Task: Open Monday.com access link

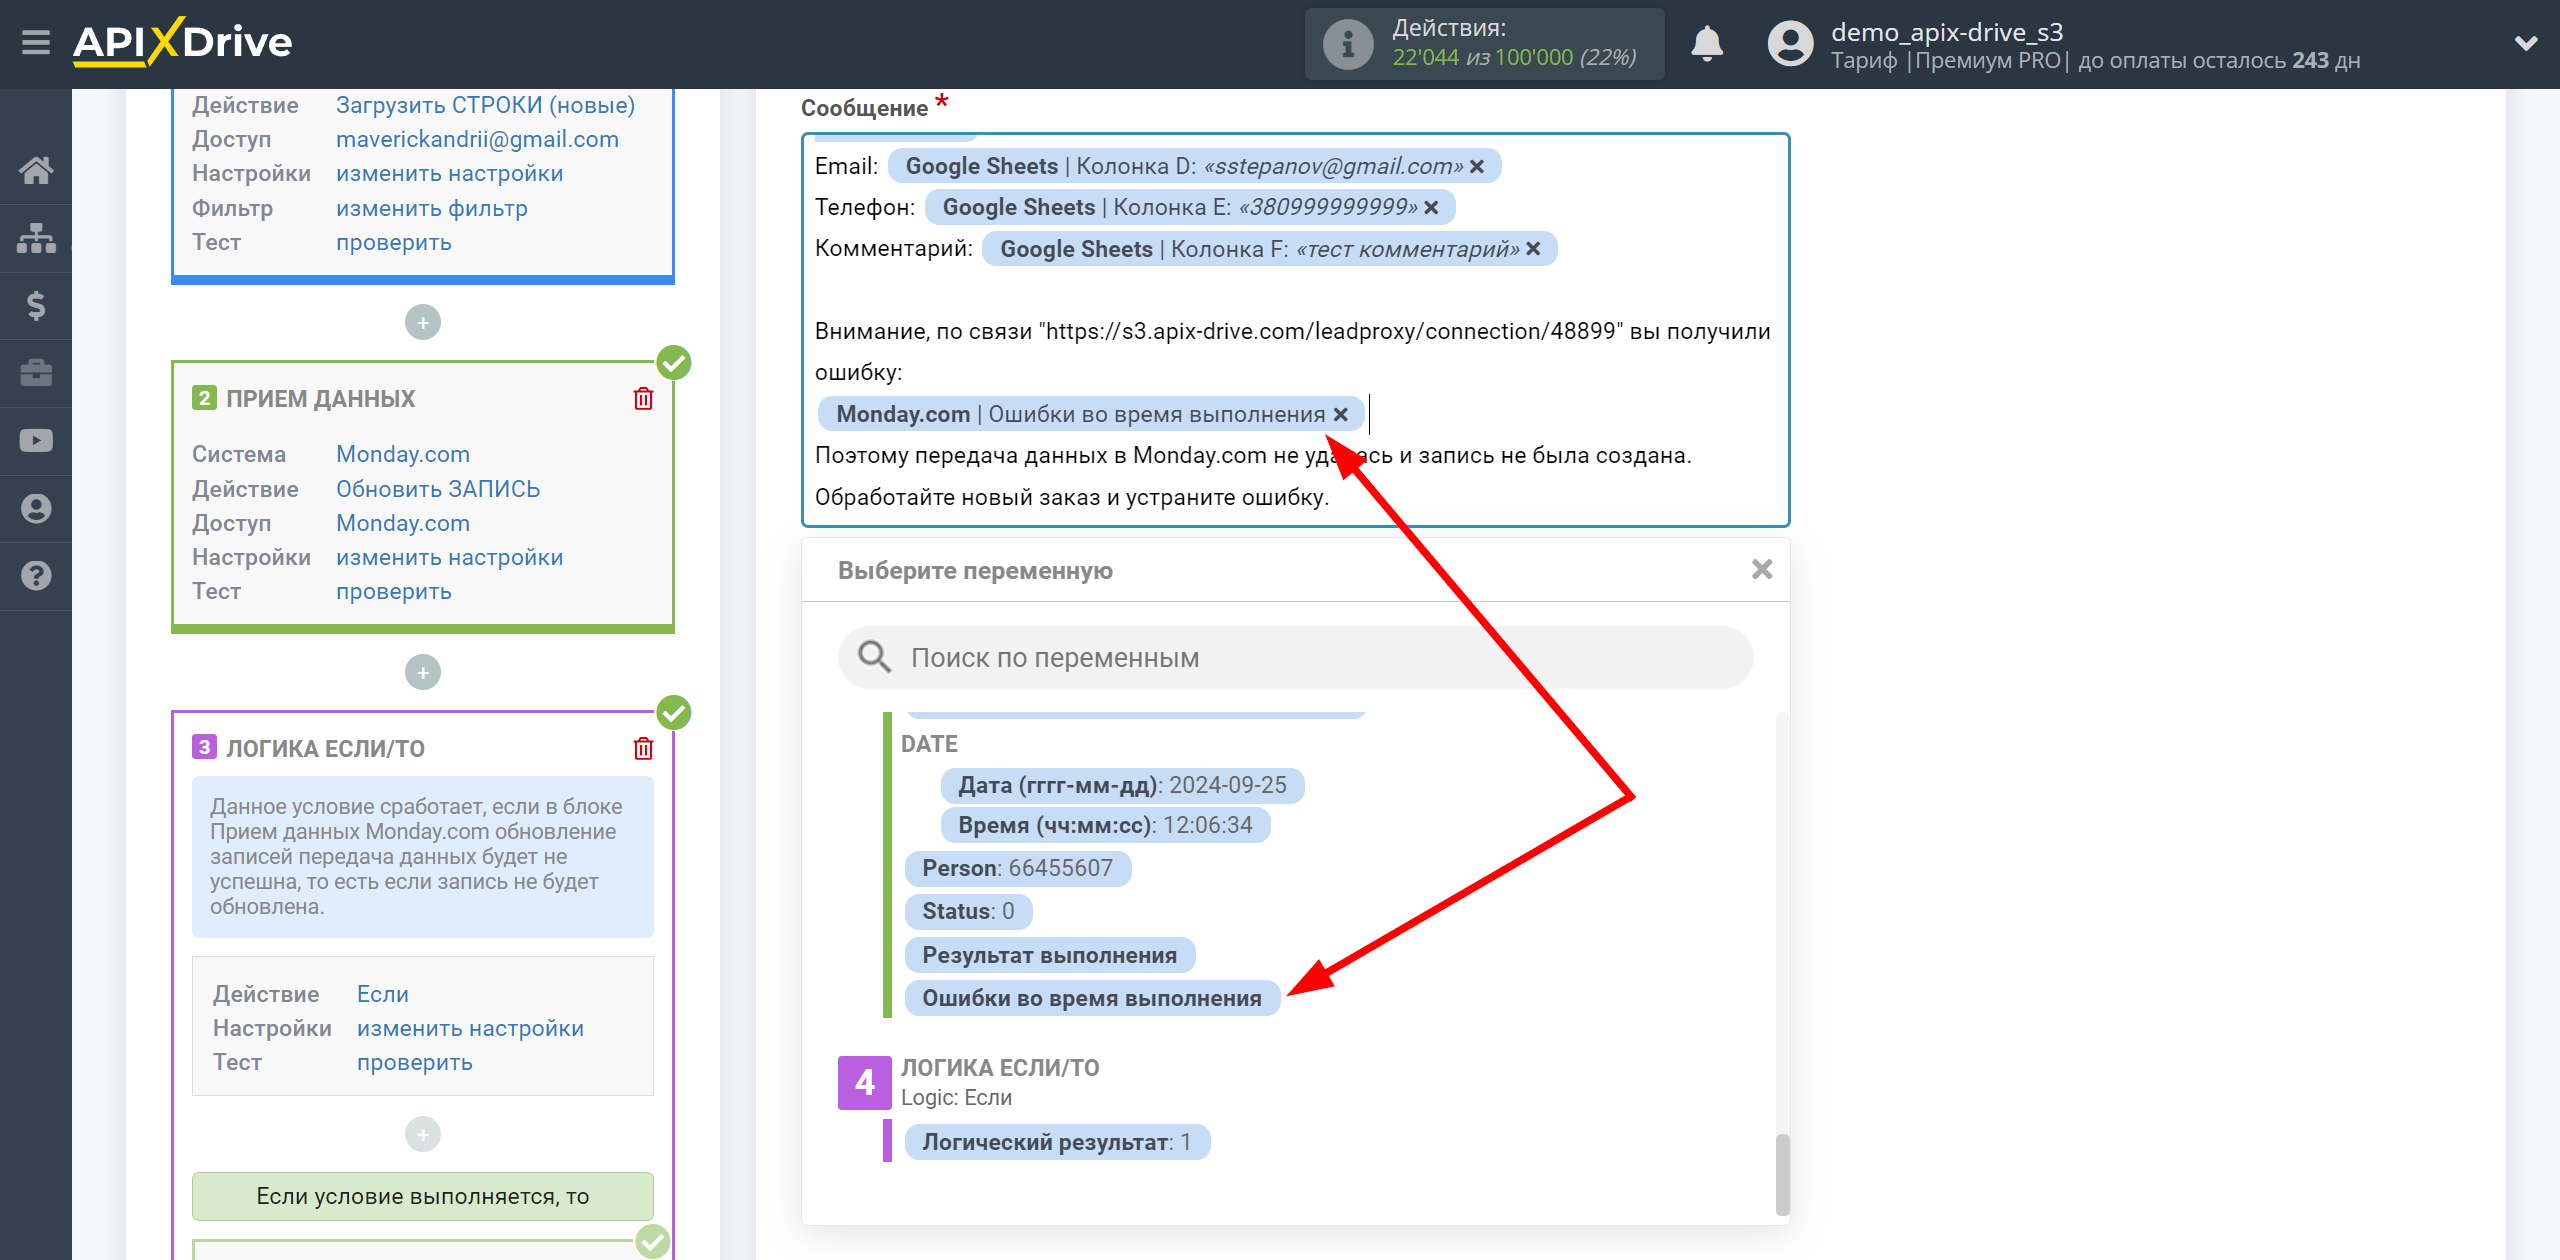Action: click(402, 523)
